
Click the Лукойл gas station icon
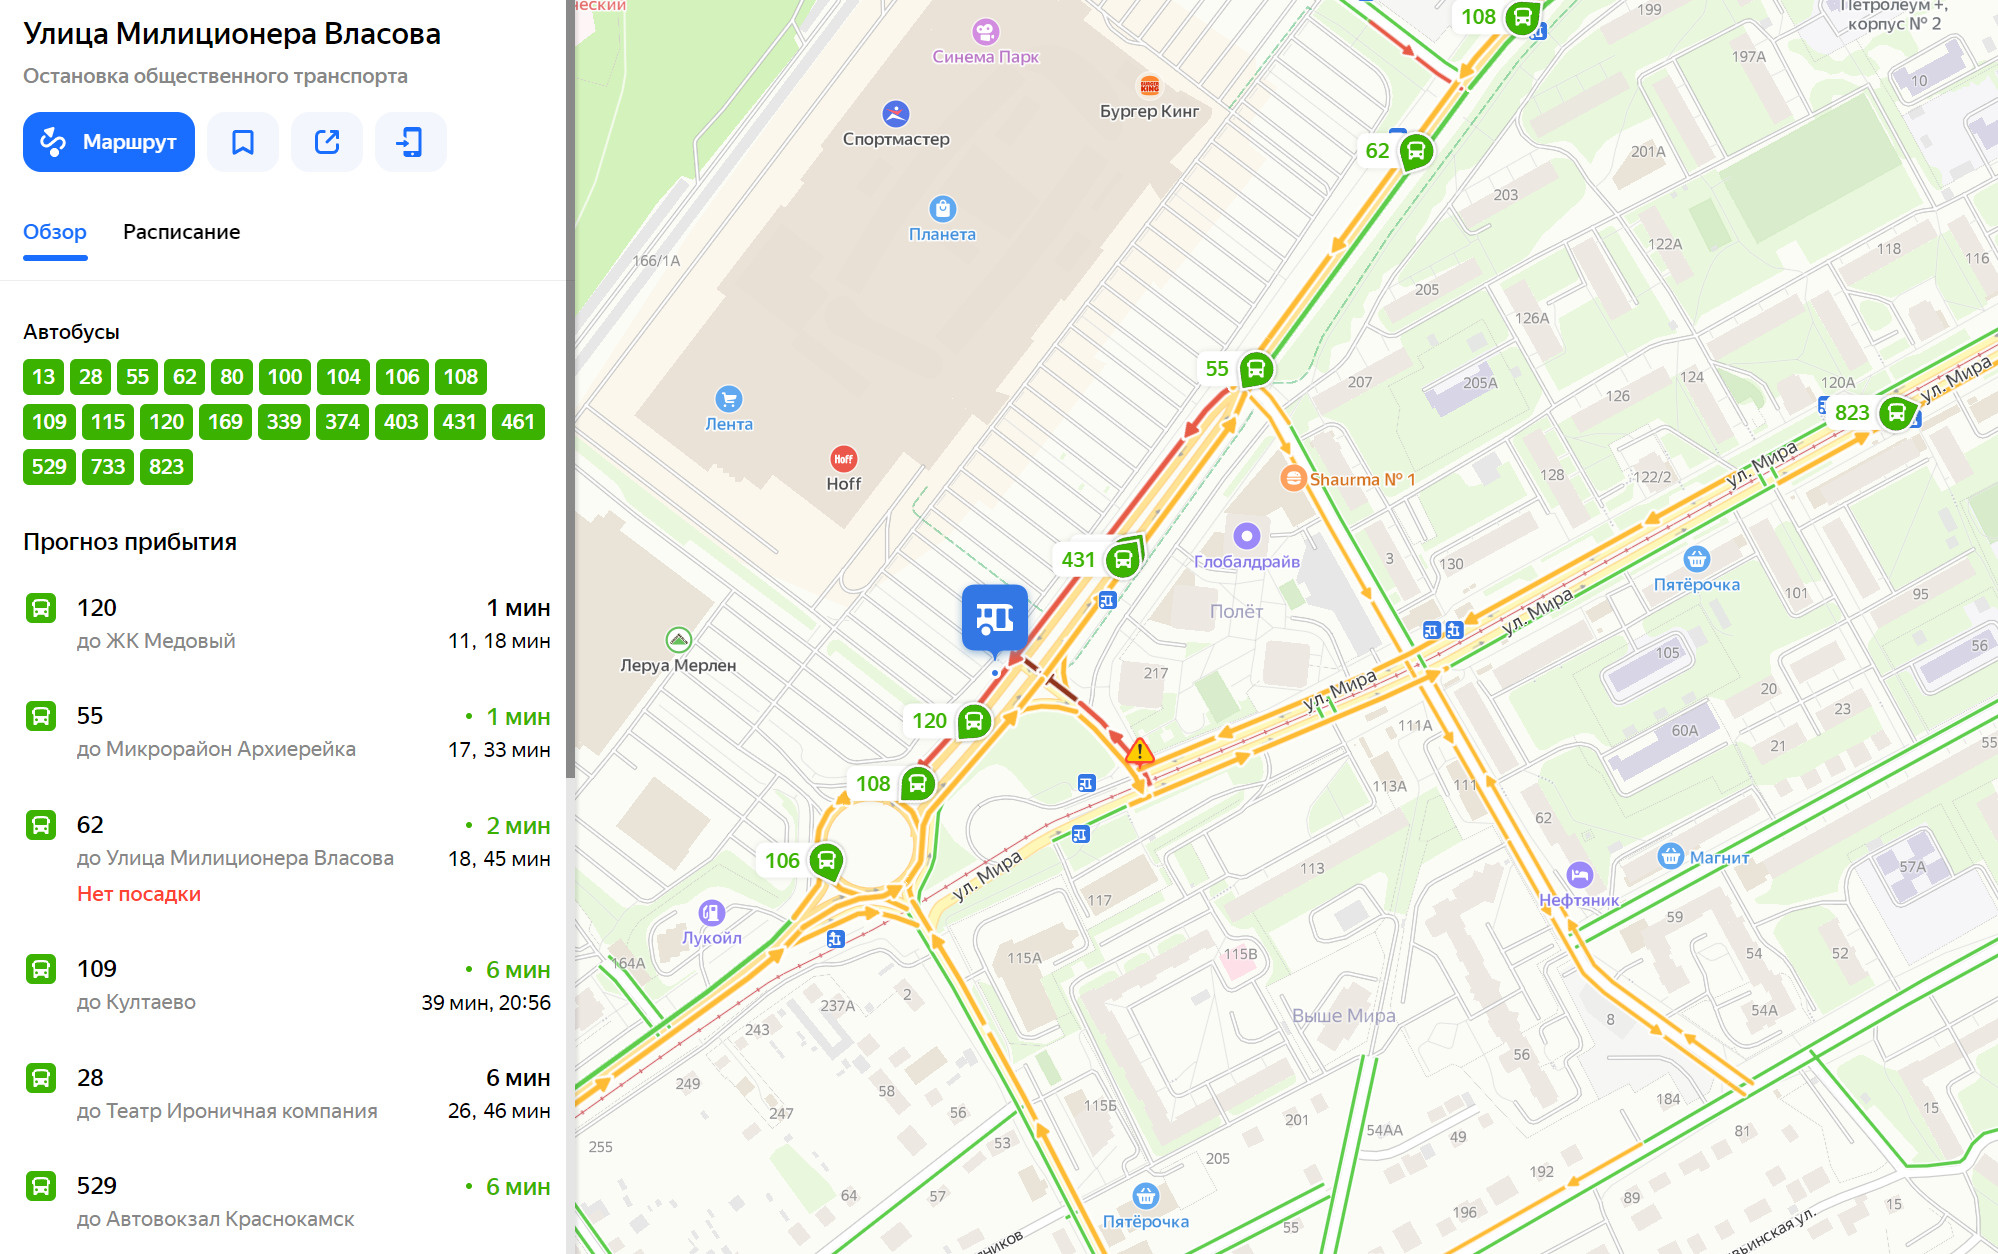pyautogui.click(x=711, y=912)
